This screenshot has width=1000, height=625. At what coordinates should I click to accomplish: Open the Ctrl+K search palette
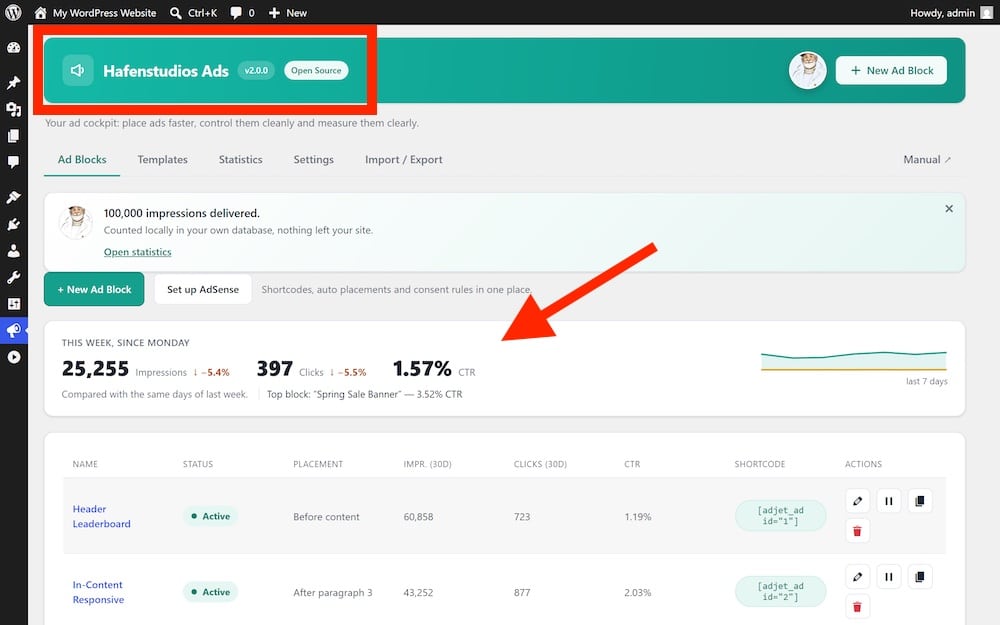click(x=194, y=13)
